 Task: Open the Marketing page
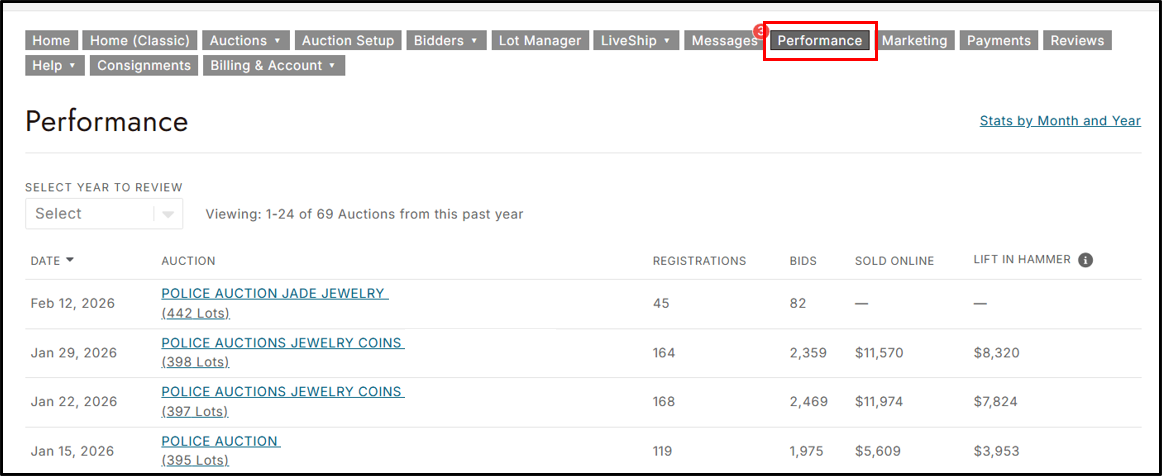[x=914, y=41]
